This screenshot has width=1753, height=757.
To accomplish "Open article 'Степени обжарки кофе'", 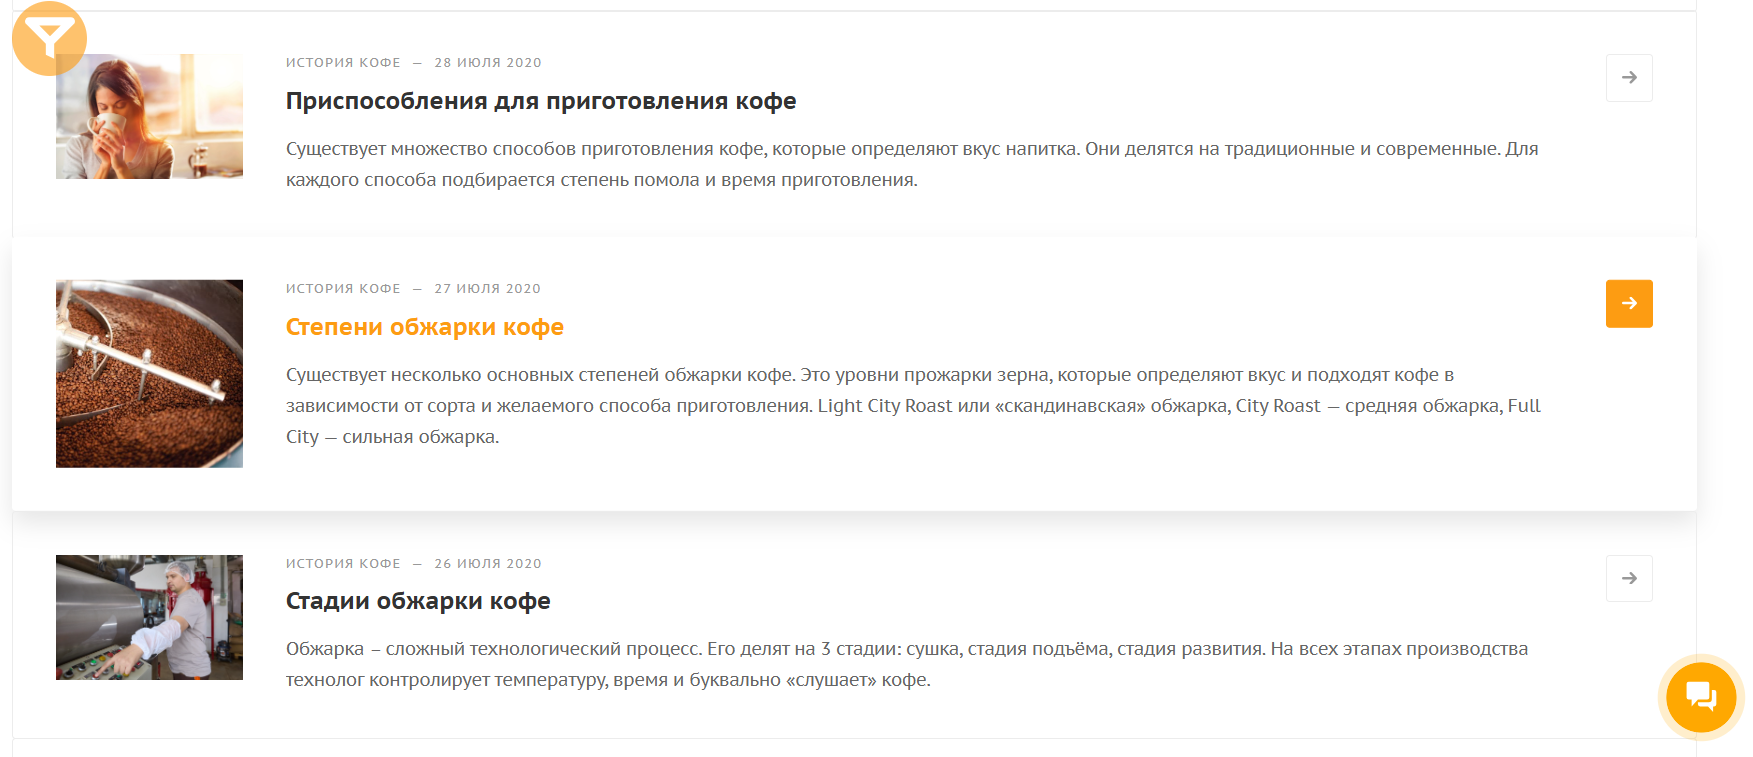I will pyautogui.click(x=424, y=327).
